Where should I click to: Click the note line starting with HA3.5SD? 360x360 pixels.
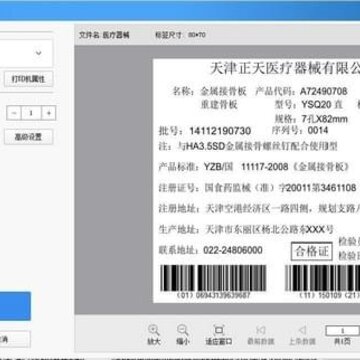248,146
